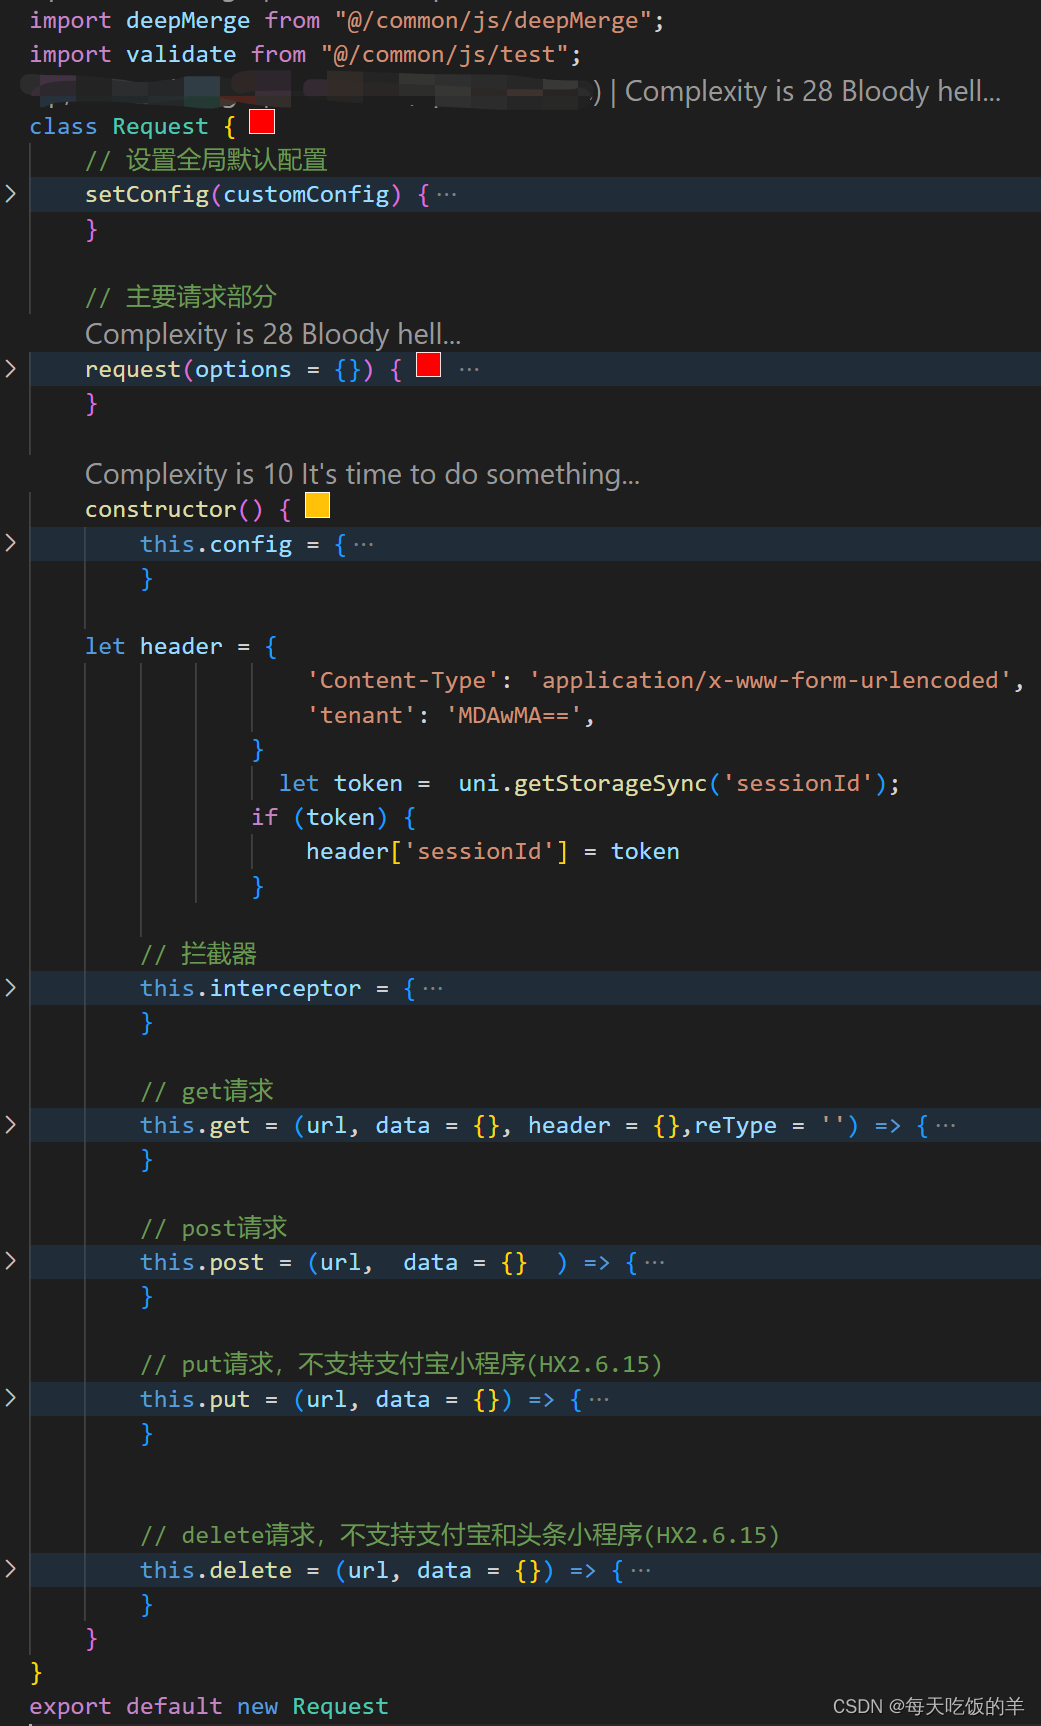Click red complexity marker on request method
Image resolution: width=1041 pixels, height=1726 pixels.
pos(429,365)
